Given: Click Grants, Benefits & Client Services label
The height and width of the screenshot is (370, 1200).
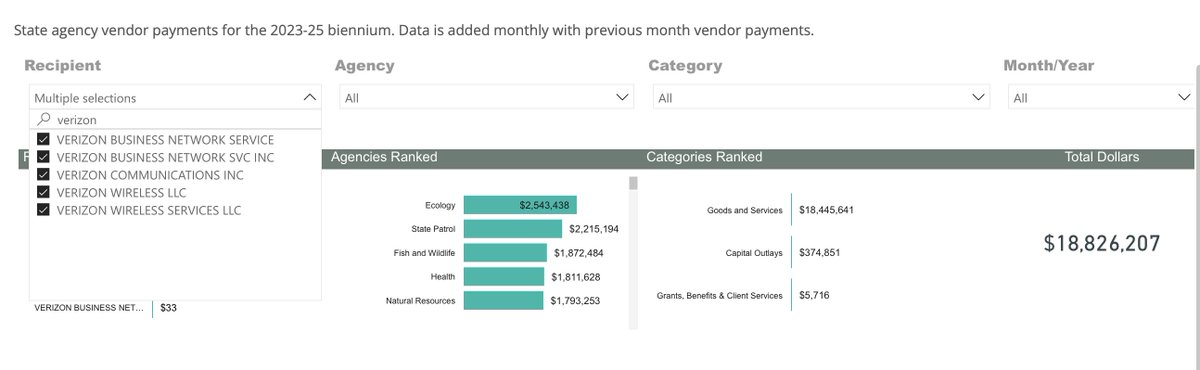Looking at the screenshot, I should pyautogui.click(x=719, y=296).
